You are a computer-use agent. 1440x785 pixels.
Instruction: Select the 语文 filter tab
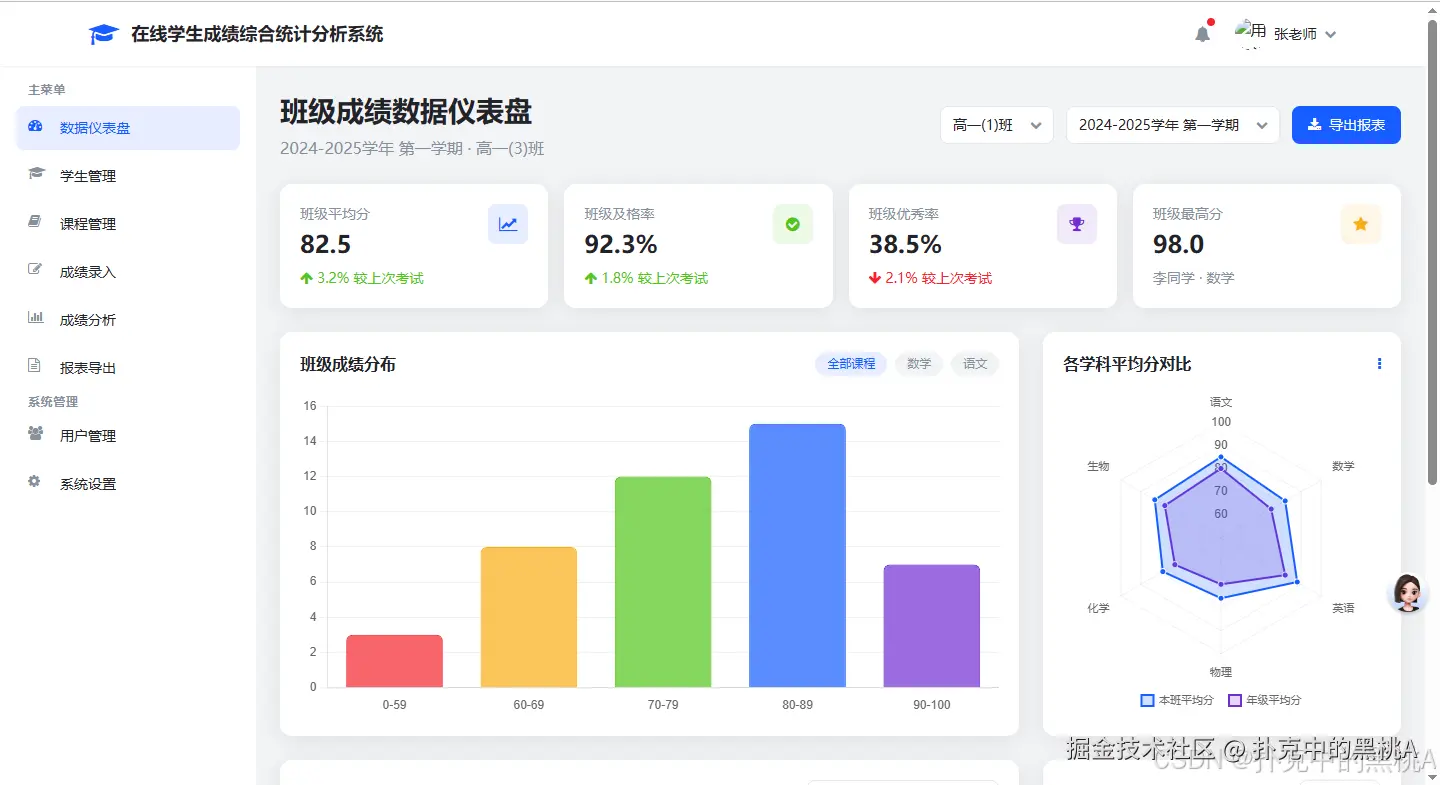(x=975, y=364)
